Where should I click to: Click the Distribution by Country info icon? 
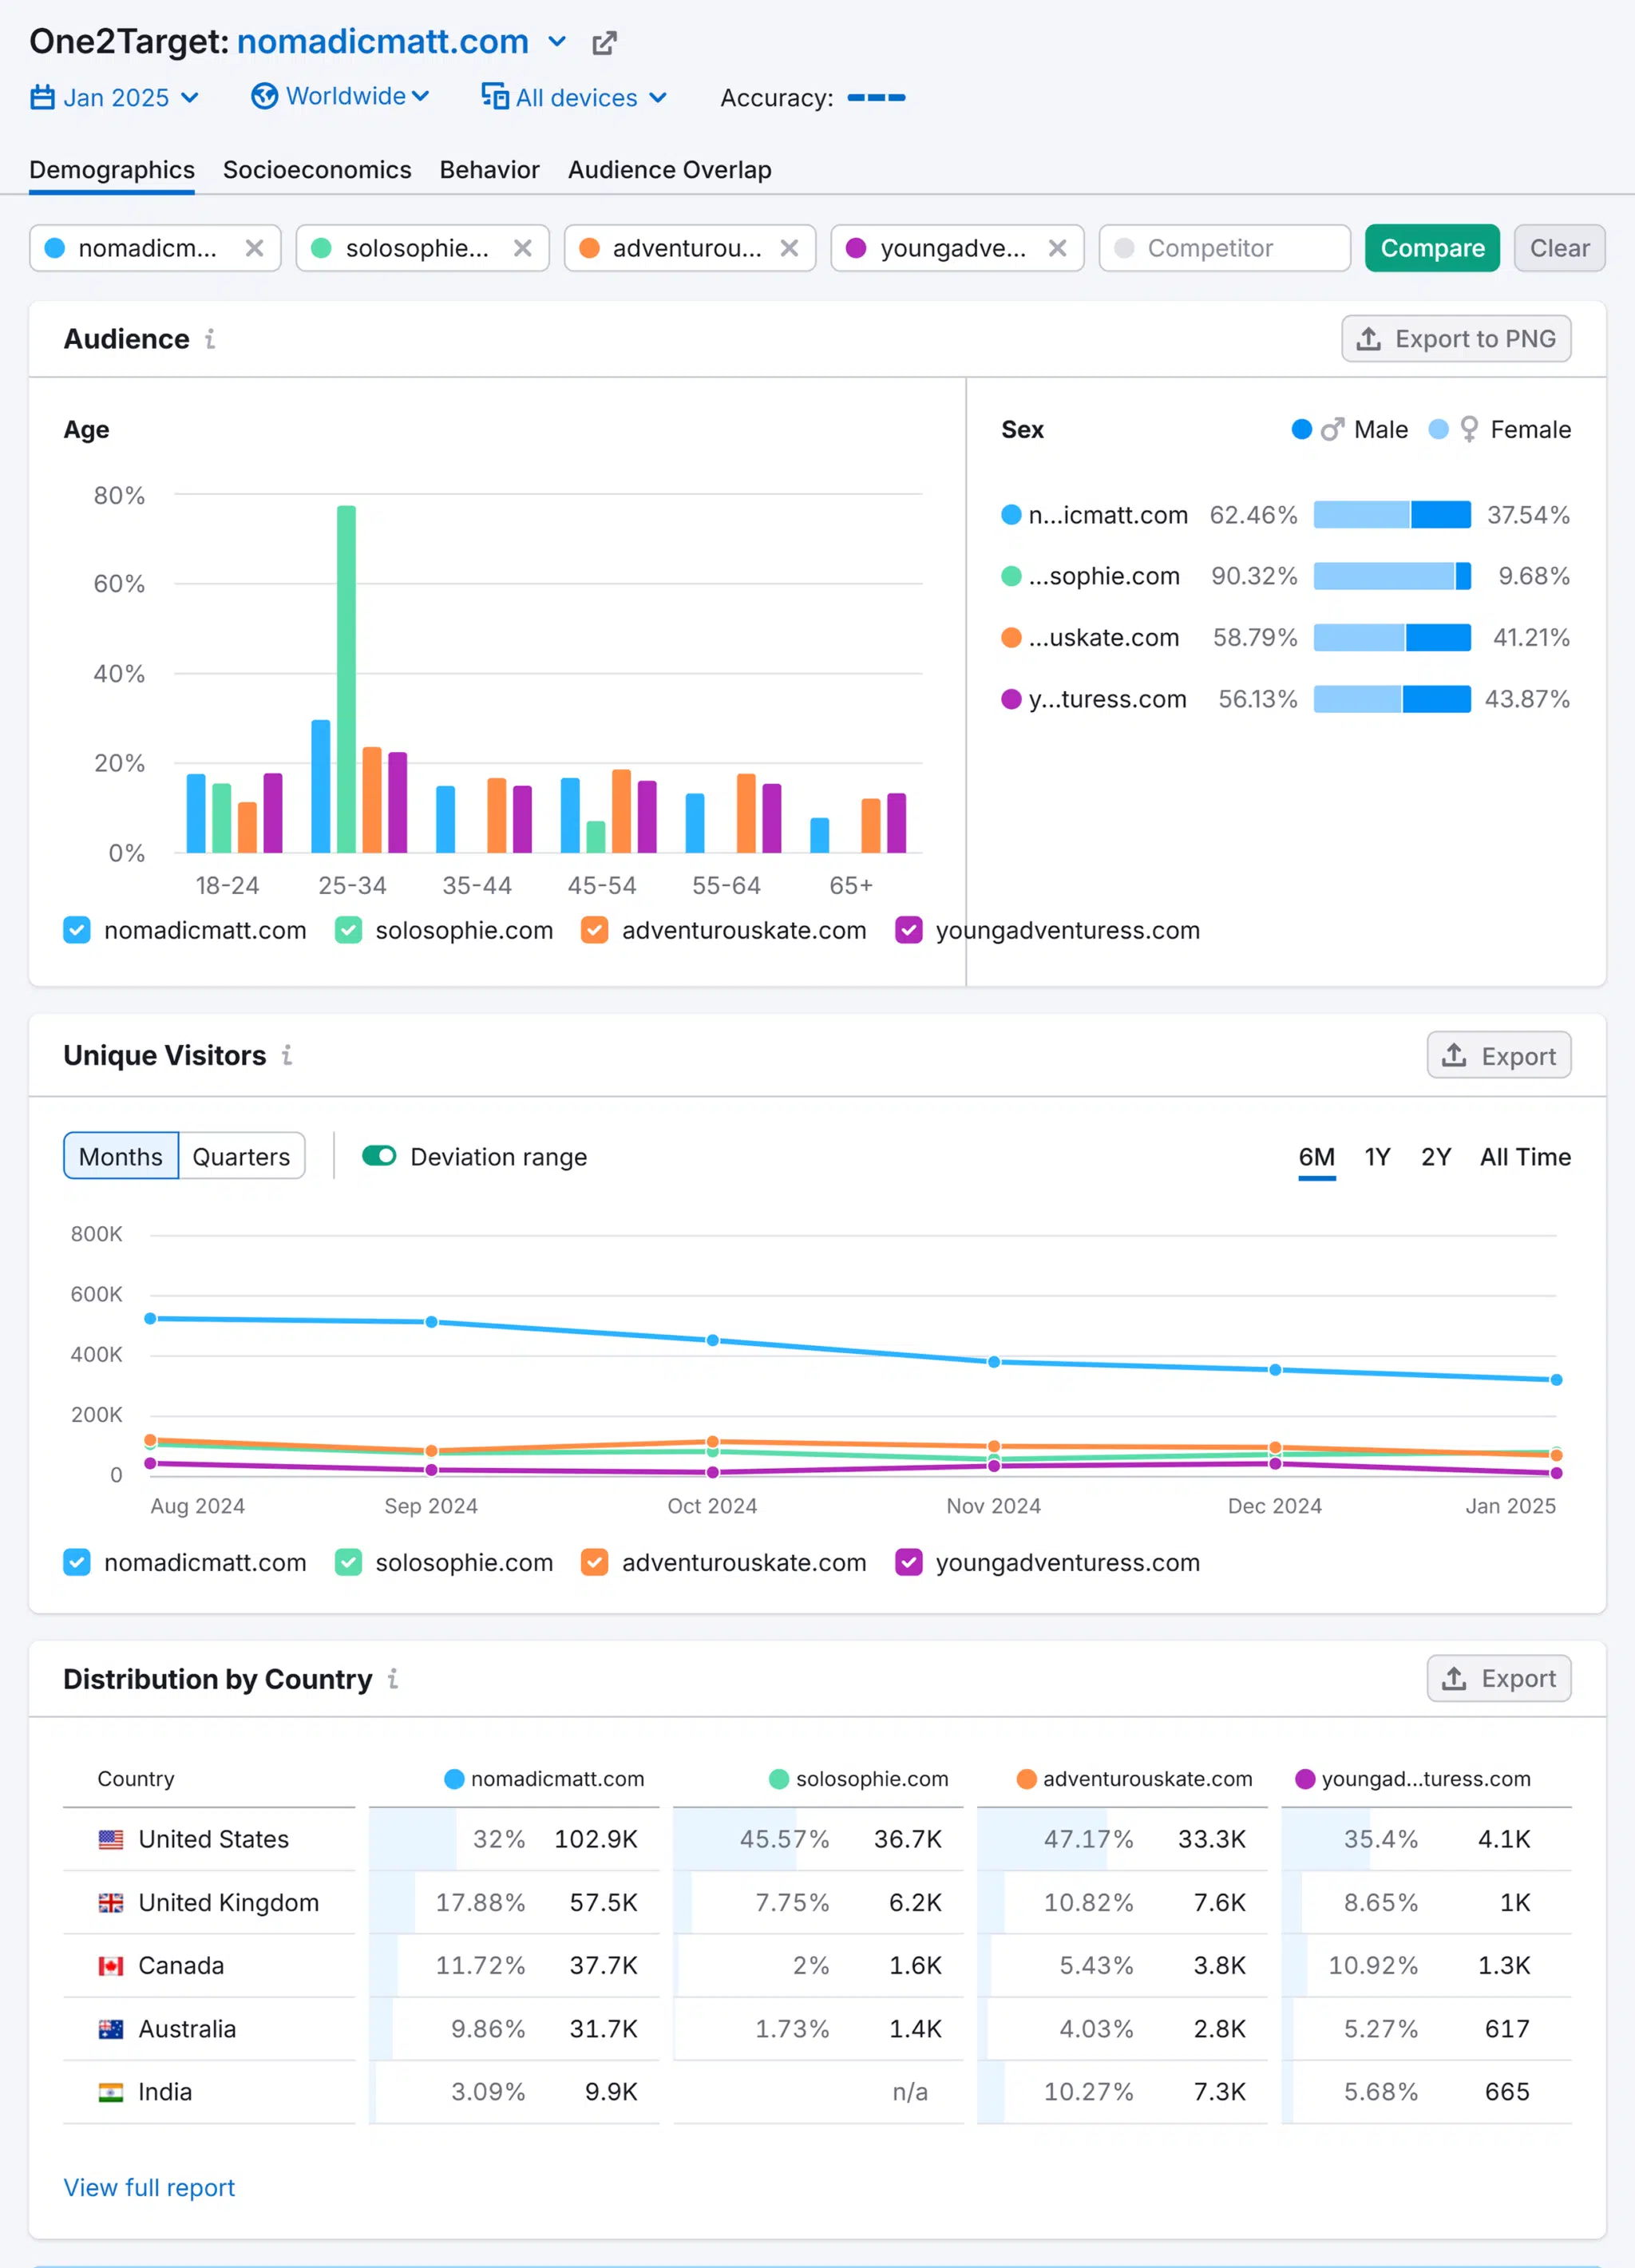(393, 1678)
